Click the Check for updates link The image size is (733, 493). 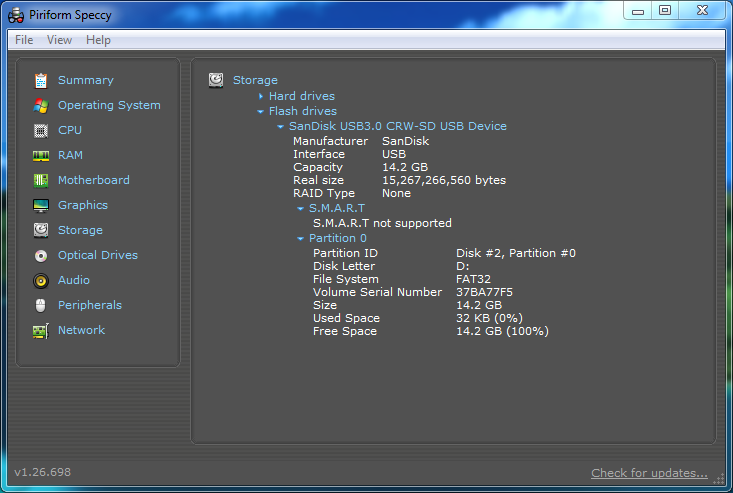pyautogui.click(x=649, y=473)
